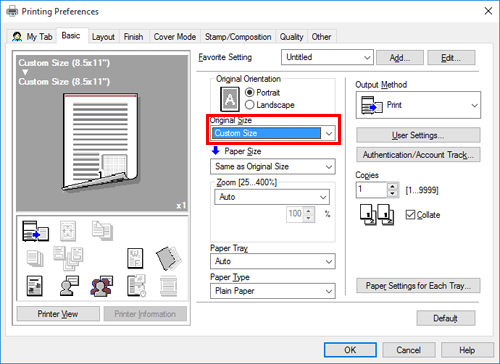The image size is (500, 364).
Task: Open User Settings...
Action: point(418,135)
